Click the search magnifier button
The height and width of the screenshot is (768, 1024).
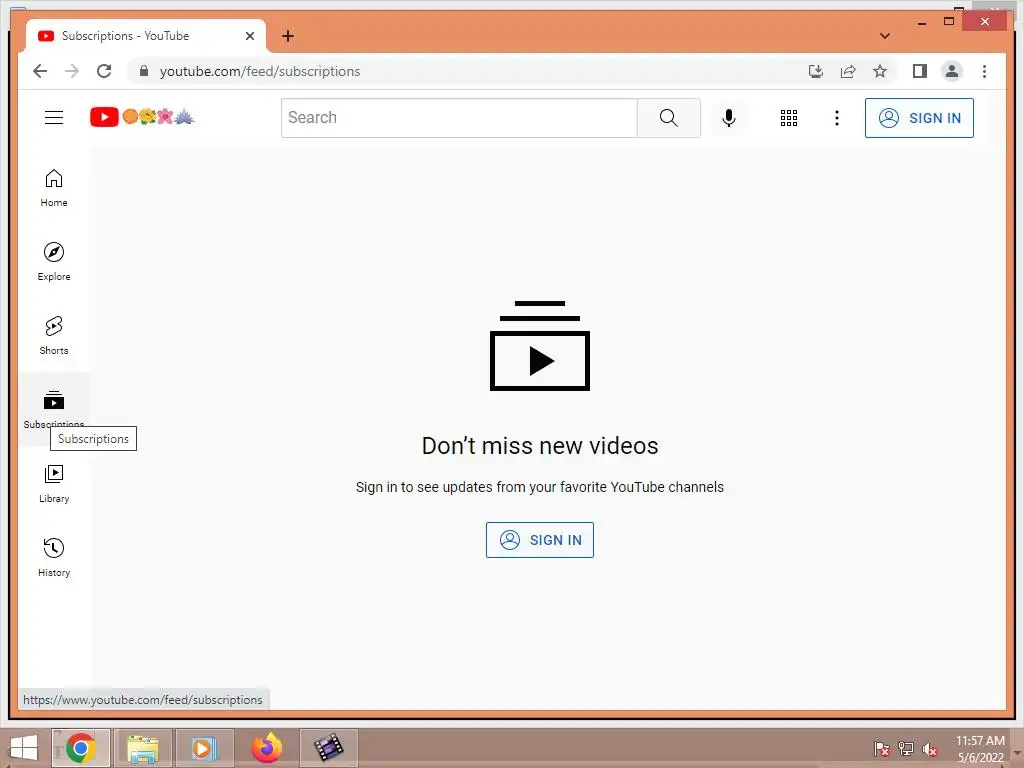click(x=668, y=118)
